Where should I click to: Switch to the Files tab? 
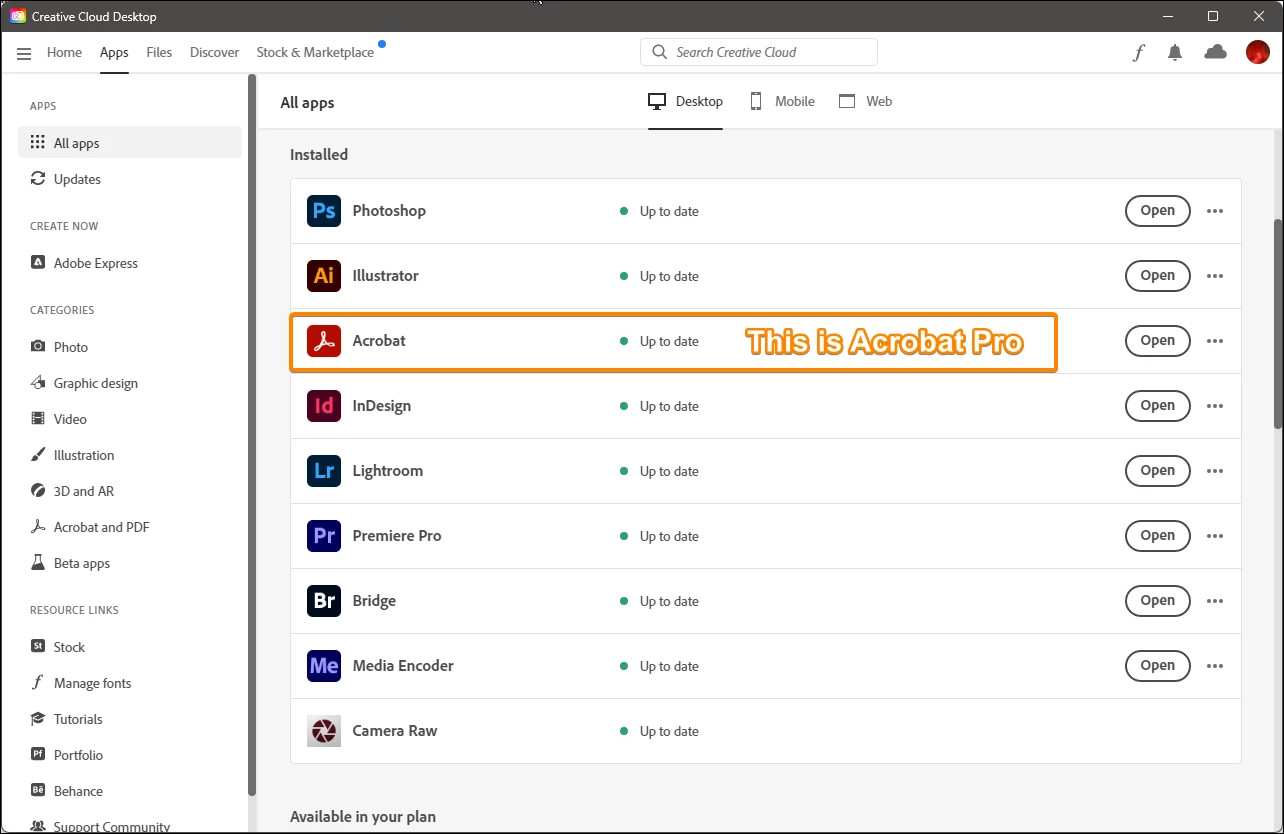159,52
